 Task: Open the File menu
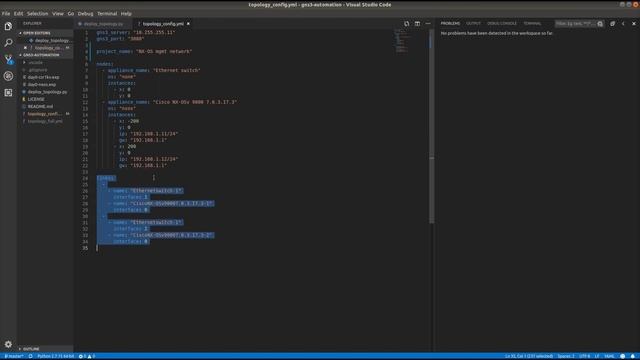6,13
